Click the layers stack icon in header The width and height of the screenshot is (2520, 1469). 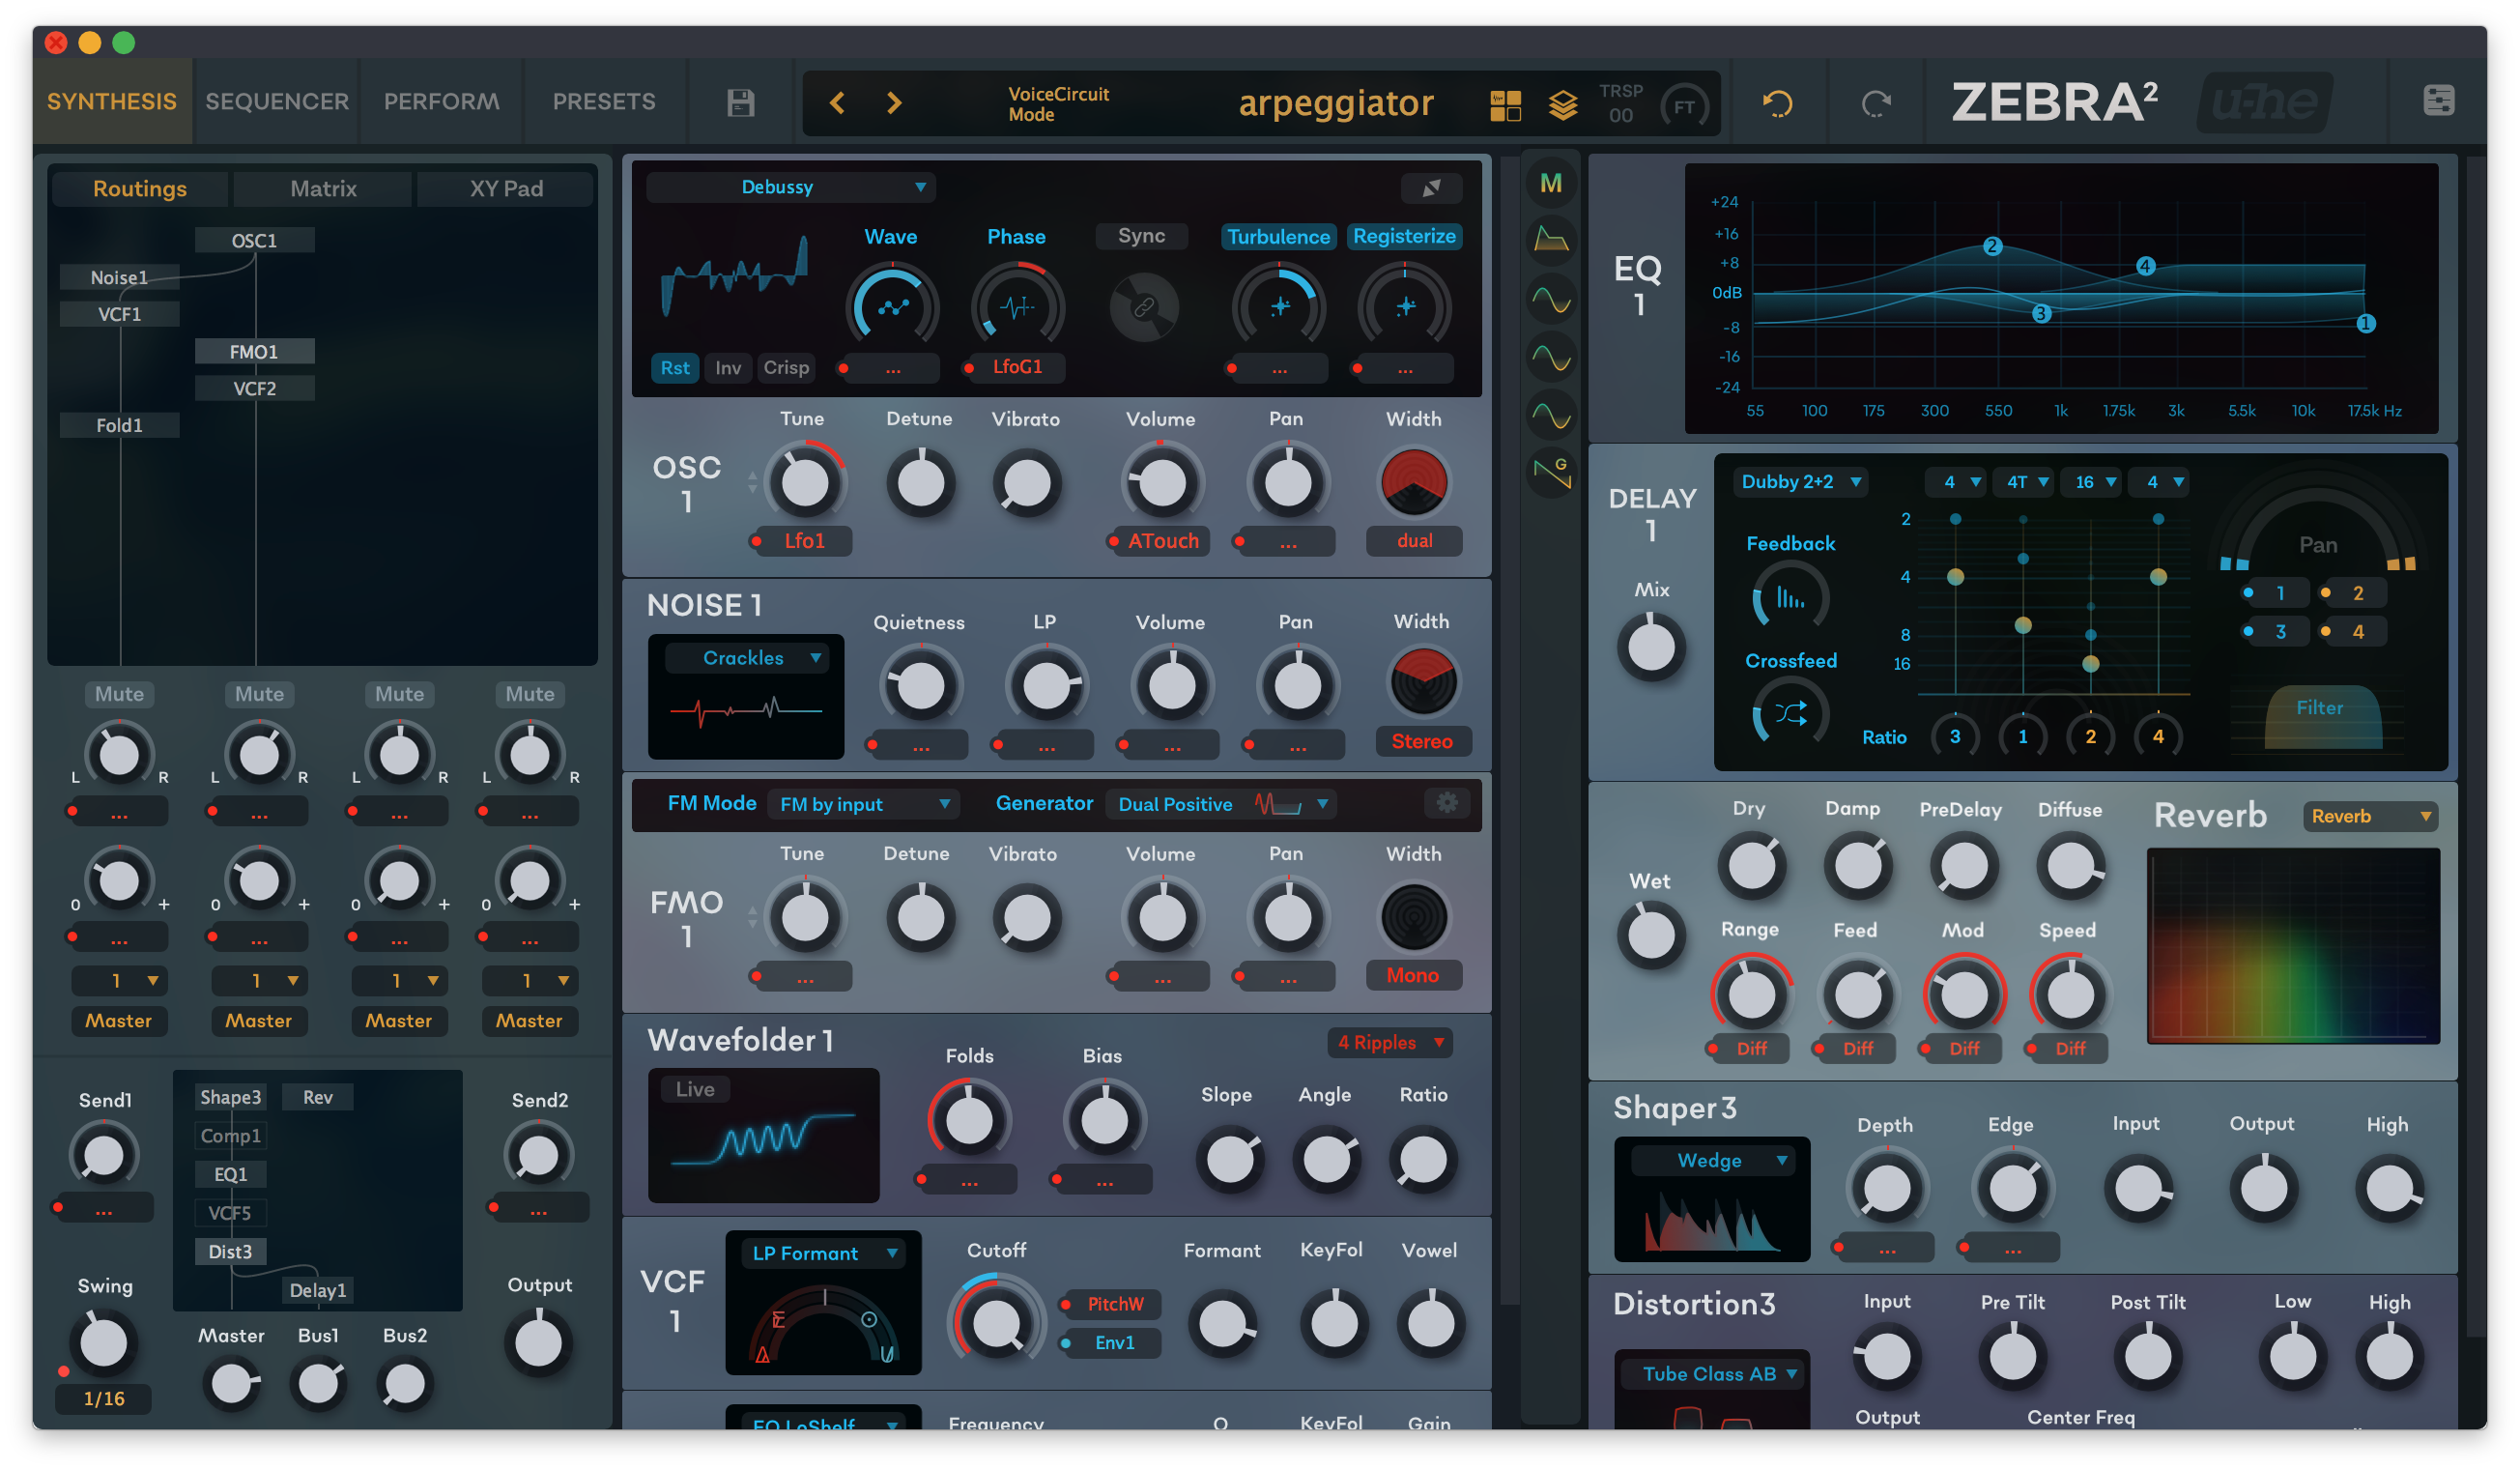click(x=1562, y=105)
